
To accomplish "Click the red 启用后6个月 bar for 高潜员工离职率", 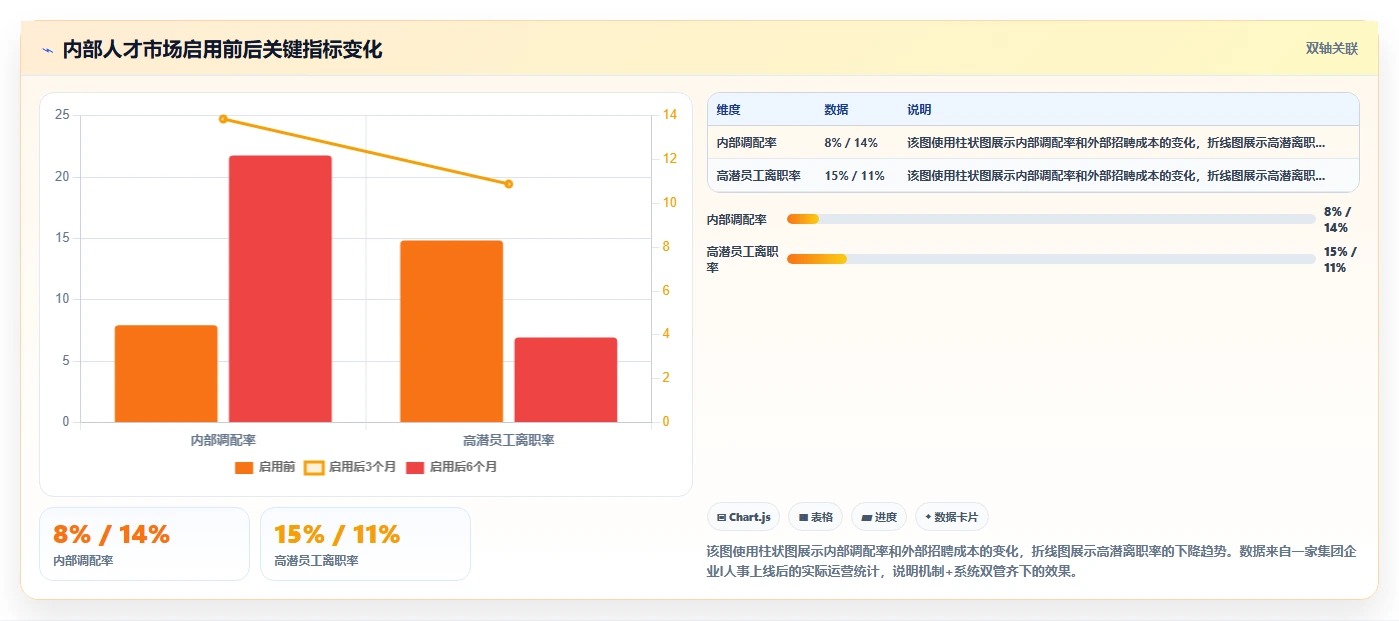I will (x=566, y=380).
